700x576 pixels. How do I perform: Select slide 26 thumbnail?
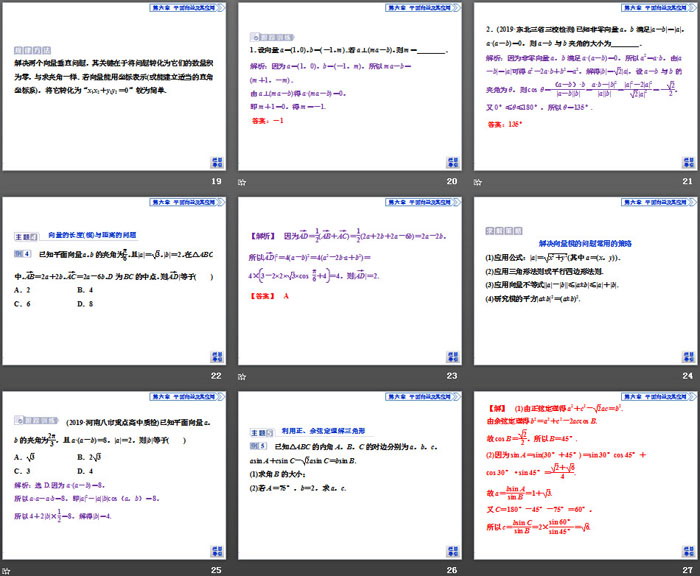350,476
